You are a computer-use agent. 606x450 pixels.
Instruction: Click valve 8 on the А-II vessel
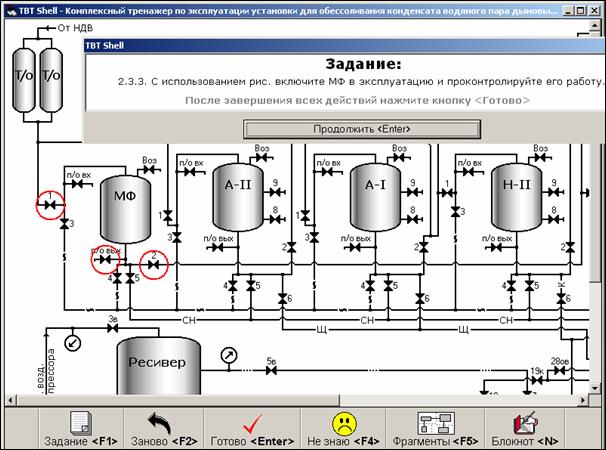275,220
